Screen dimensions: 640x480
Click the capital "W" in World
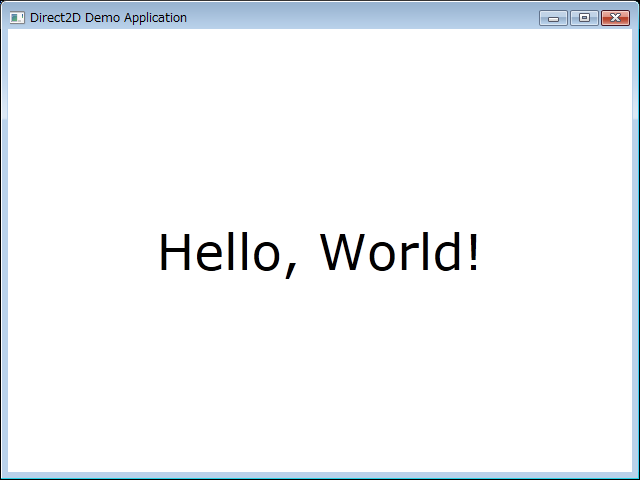347,252
